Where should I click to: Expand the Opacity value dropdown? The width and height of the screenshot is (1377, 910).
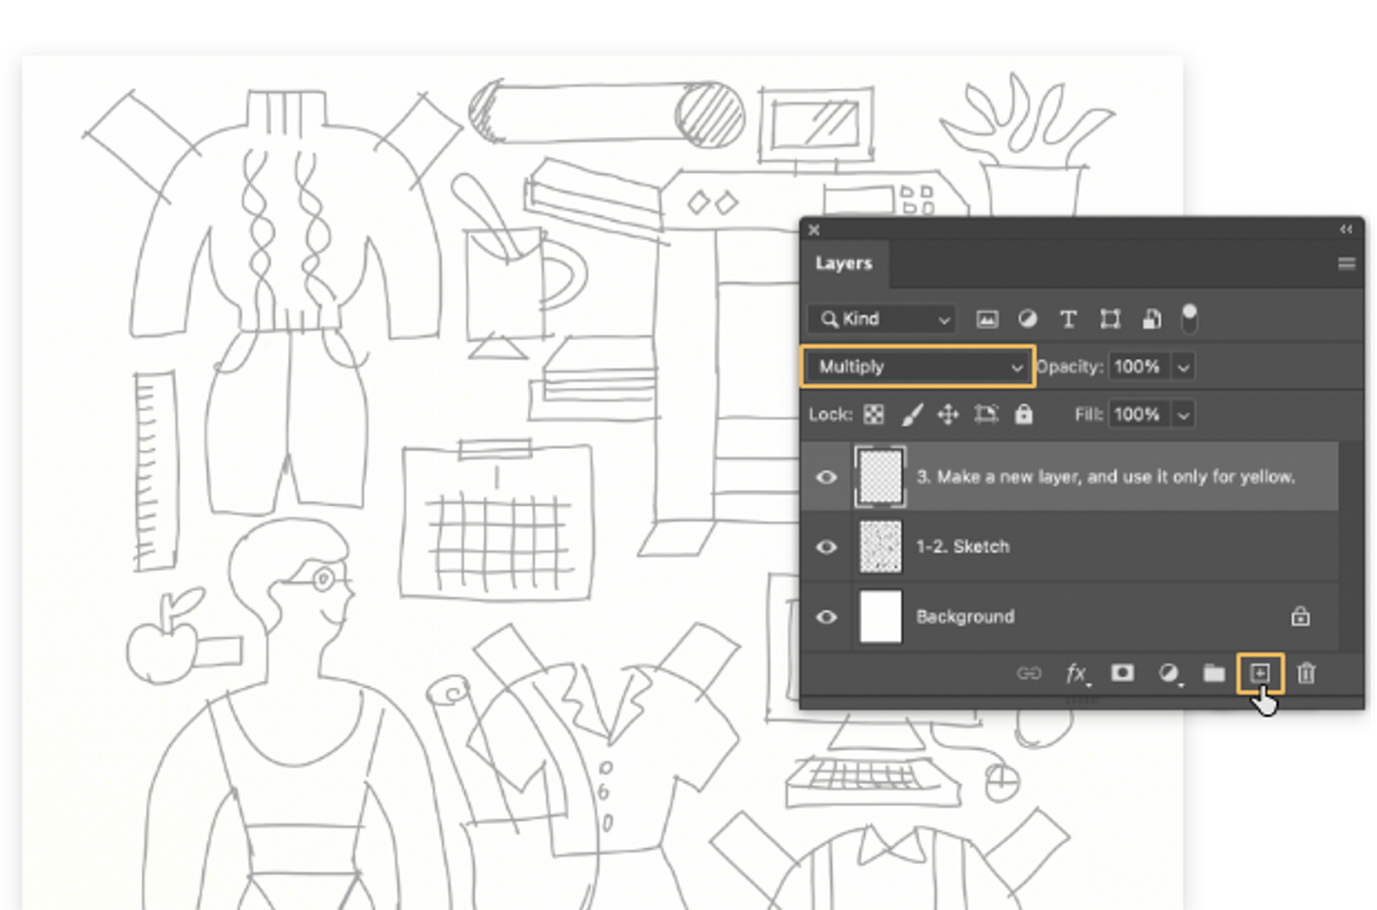[x=1184, y=366]
